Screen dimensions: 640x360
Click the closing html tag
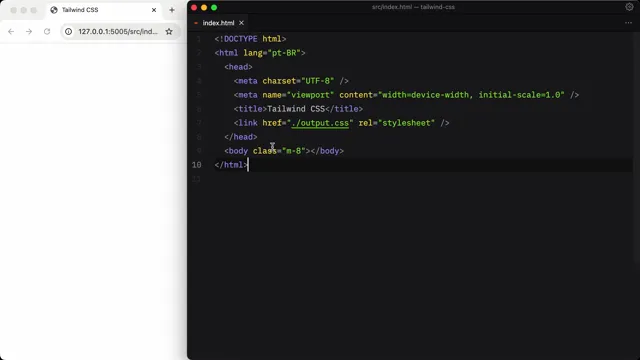(x=231, y=165)
